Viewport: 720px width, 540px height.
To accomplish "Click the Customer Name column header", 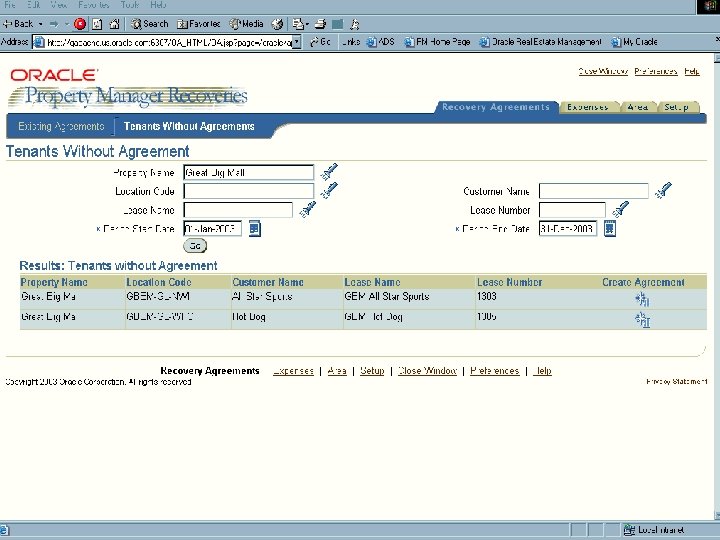I will (x=268, y=282).
